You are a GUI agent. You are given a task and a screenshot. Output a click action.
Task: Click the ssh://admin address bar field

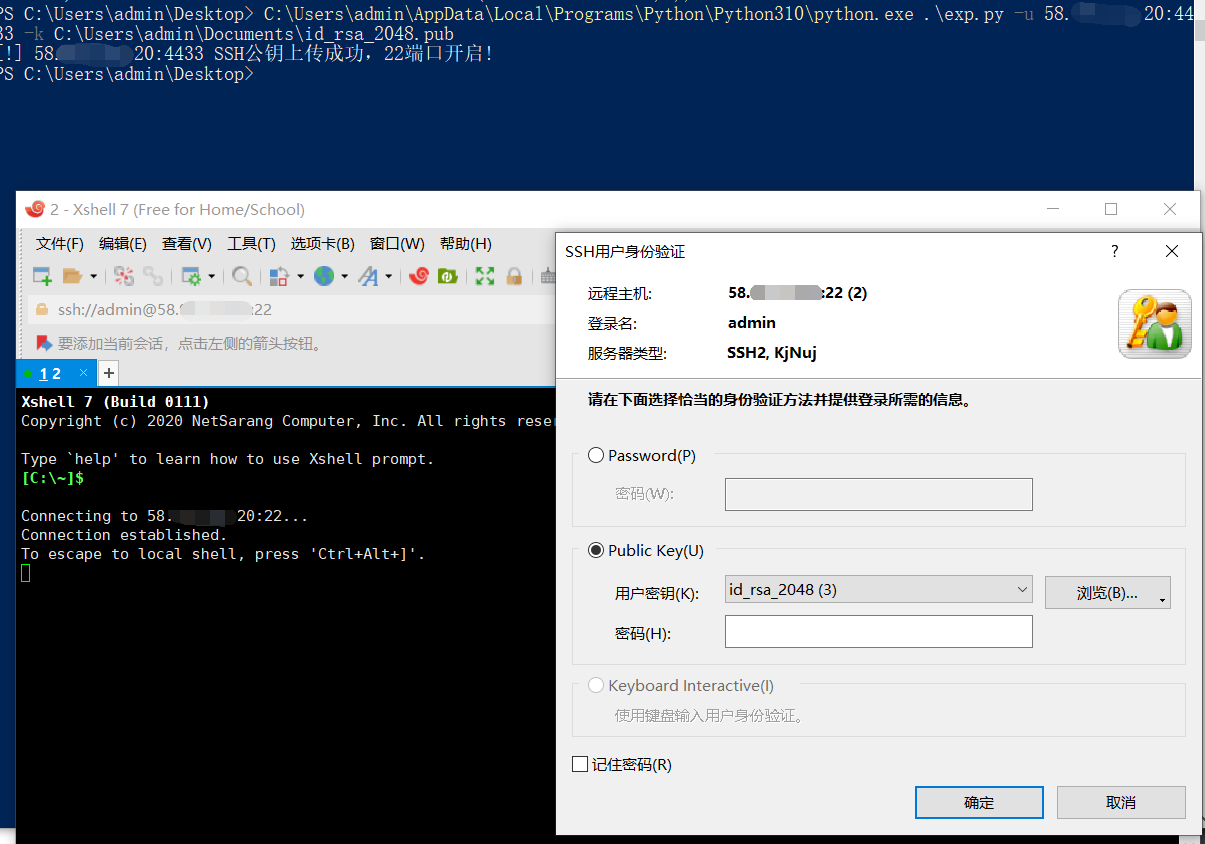290,310
